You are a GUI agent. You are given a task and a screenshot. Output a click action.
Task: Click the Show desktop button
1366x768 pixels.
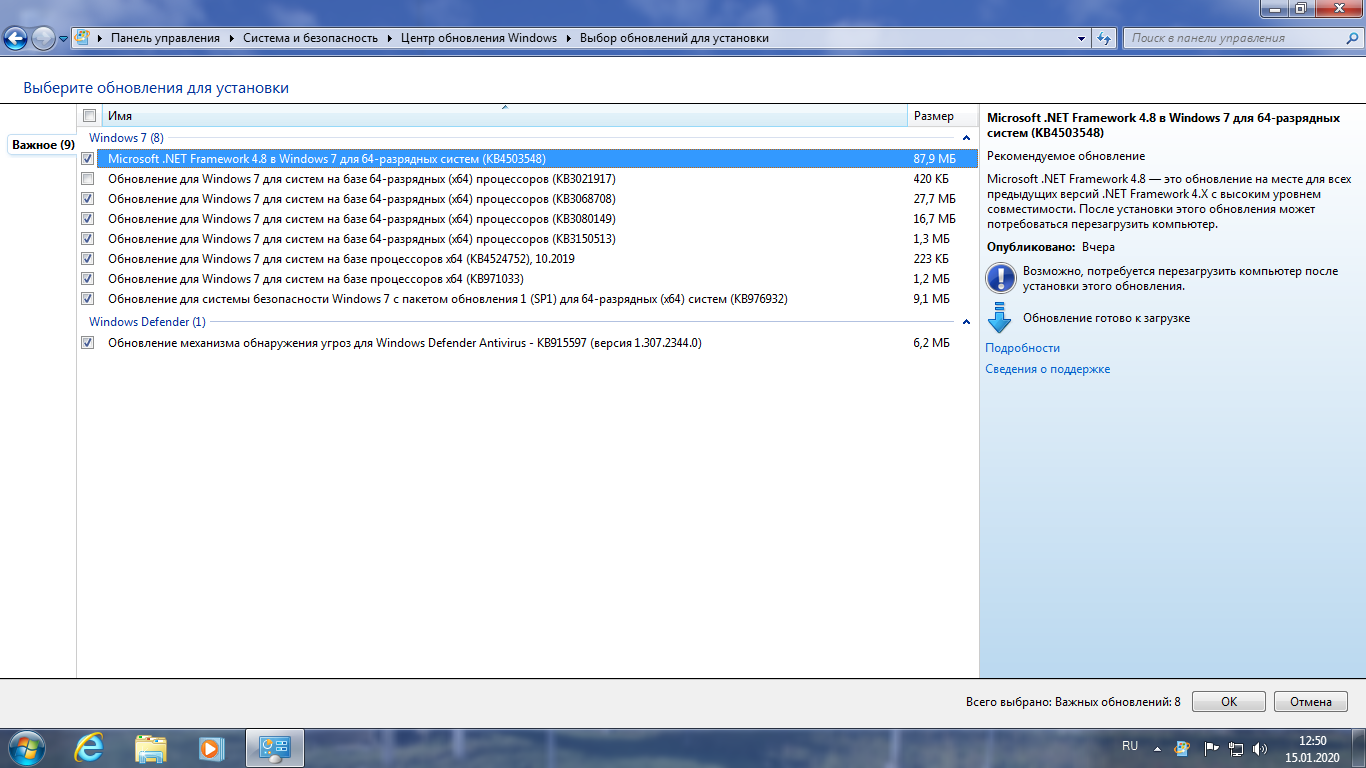[x=1358, y=748]
